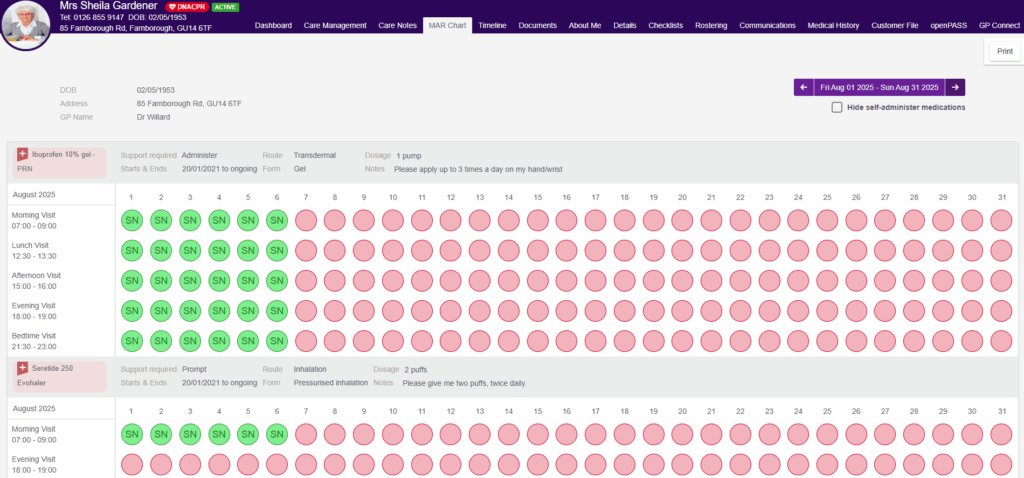
Task: Open Sheila Gardener's profile photo
Action: [x=27, y=24]
